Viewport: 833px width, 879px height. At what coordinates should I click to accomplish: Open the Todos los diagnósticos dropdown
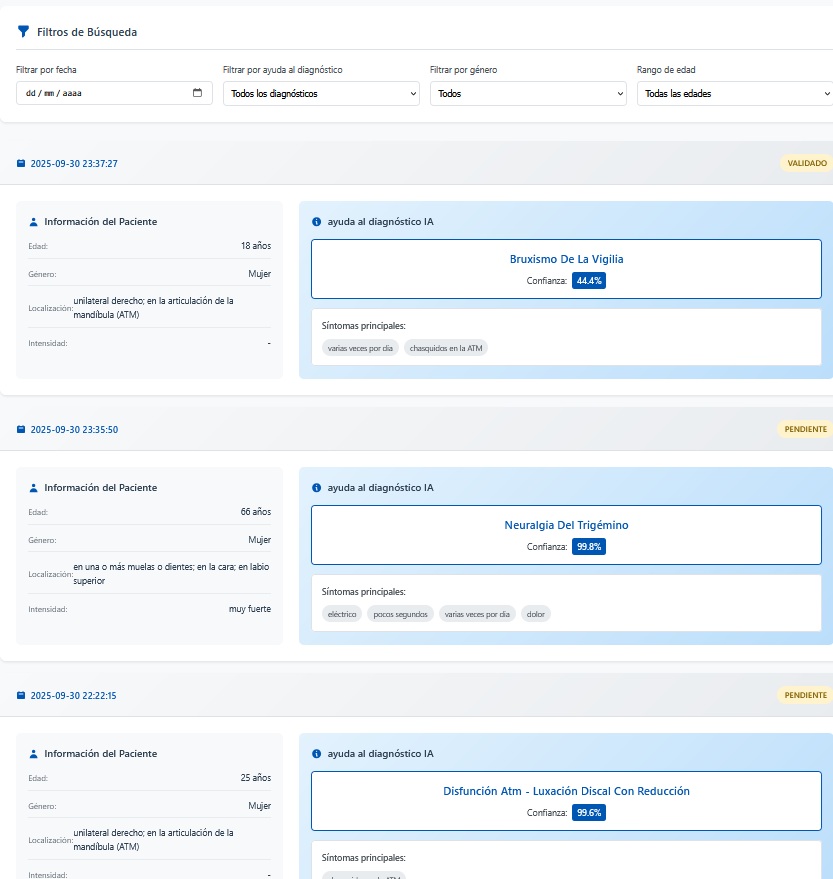pos(320,93)
